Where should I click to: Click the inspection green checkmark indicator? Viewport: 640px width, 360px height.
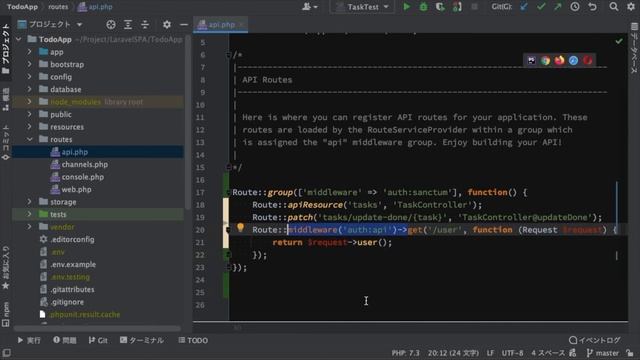click(619, 41)
